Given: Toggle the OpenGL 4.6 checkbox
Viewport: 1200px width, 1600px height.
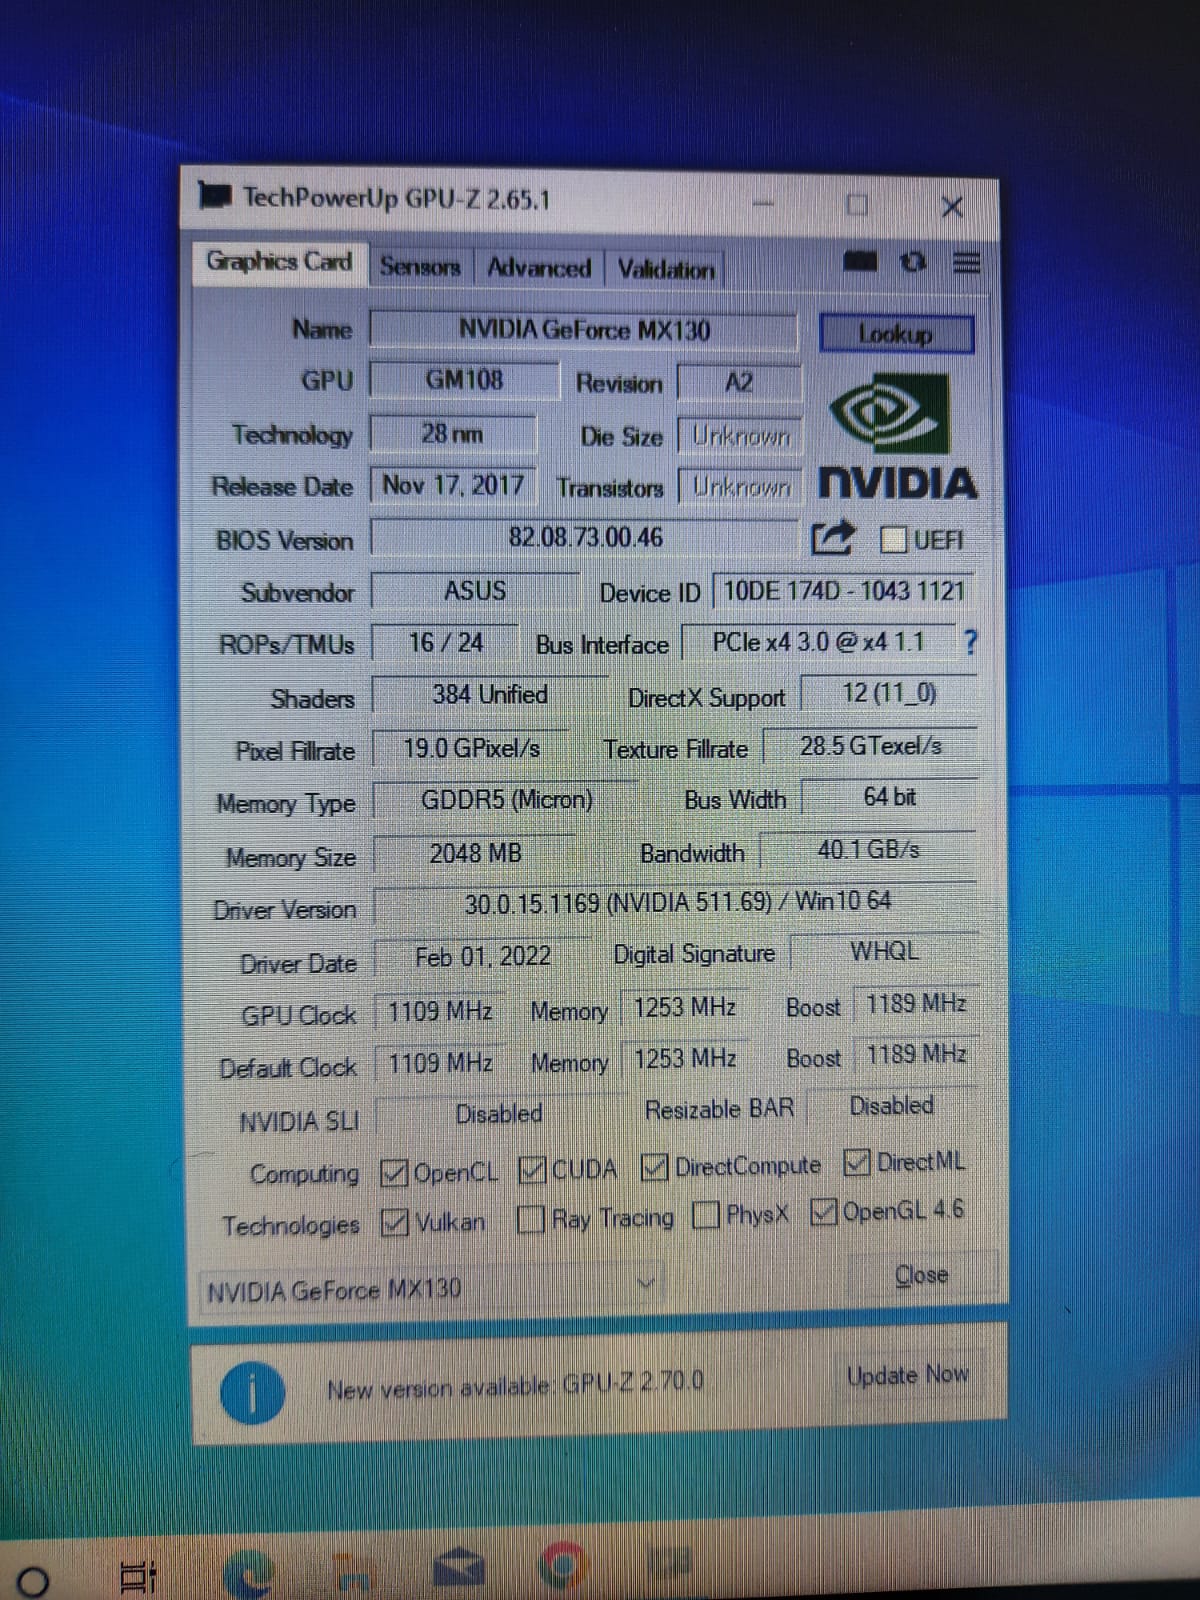Looking at the screenshot, I should coord(824,1212).
